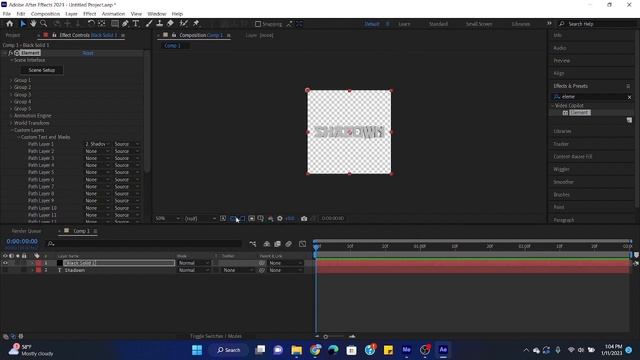Image resolution: width=640 pixels, height=360 pixels.
Task: Select the Pen tool
Action: point(125,24)
